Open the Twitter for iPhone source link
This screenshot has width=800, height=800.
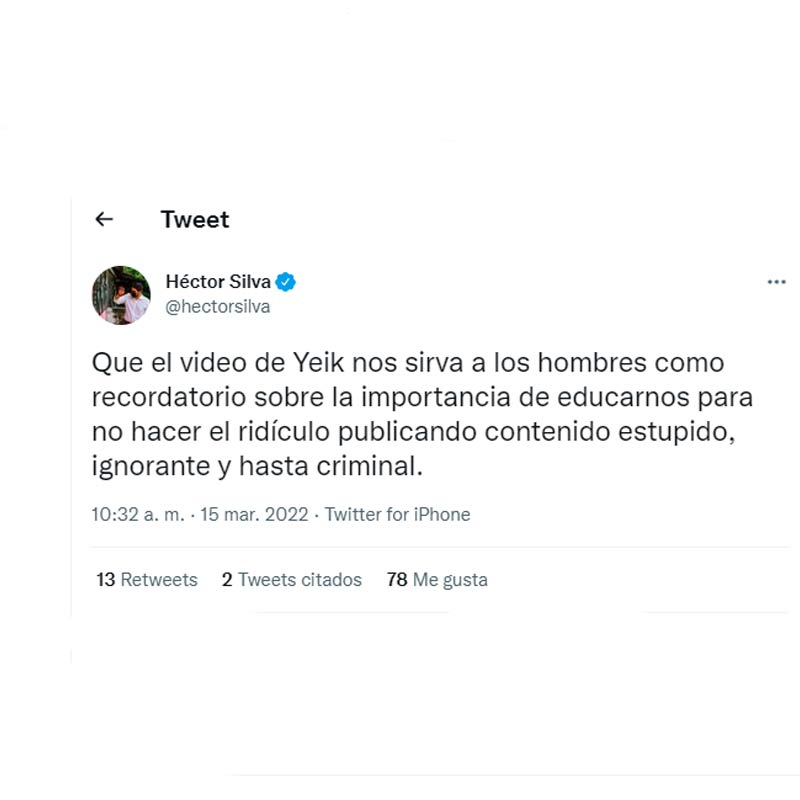397,514
